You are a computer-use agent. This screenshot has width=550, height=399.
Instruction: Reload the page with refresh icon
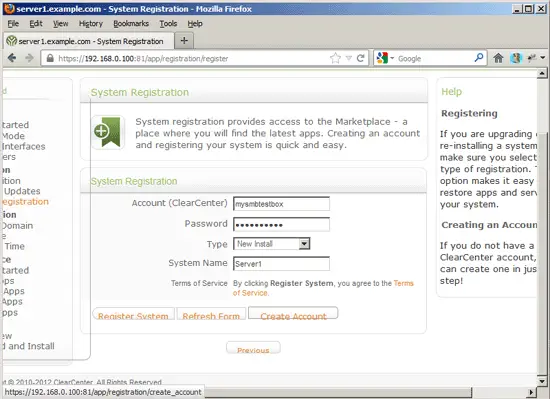(360, 58)
